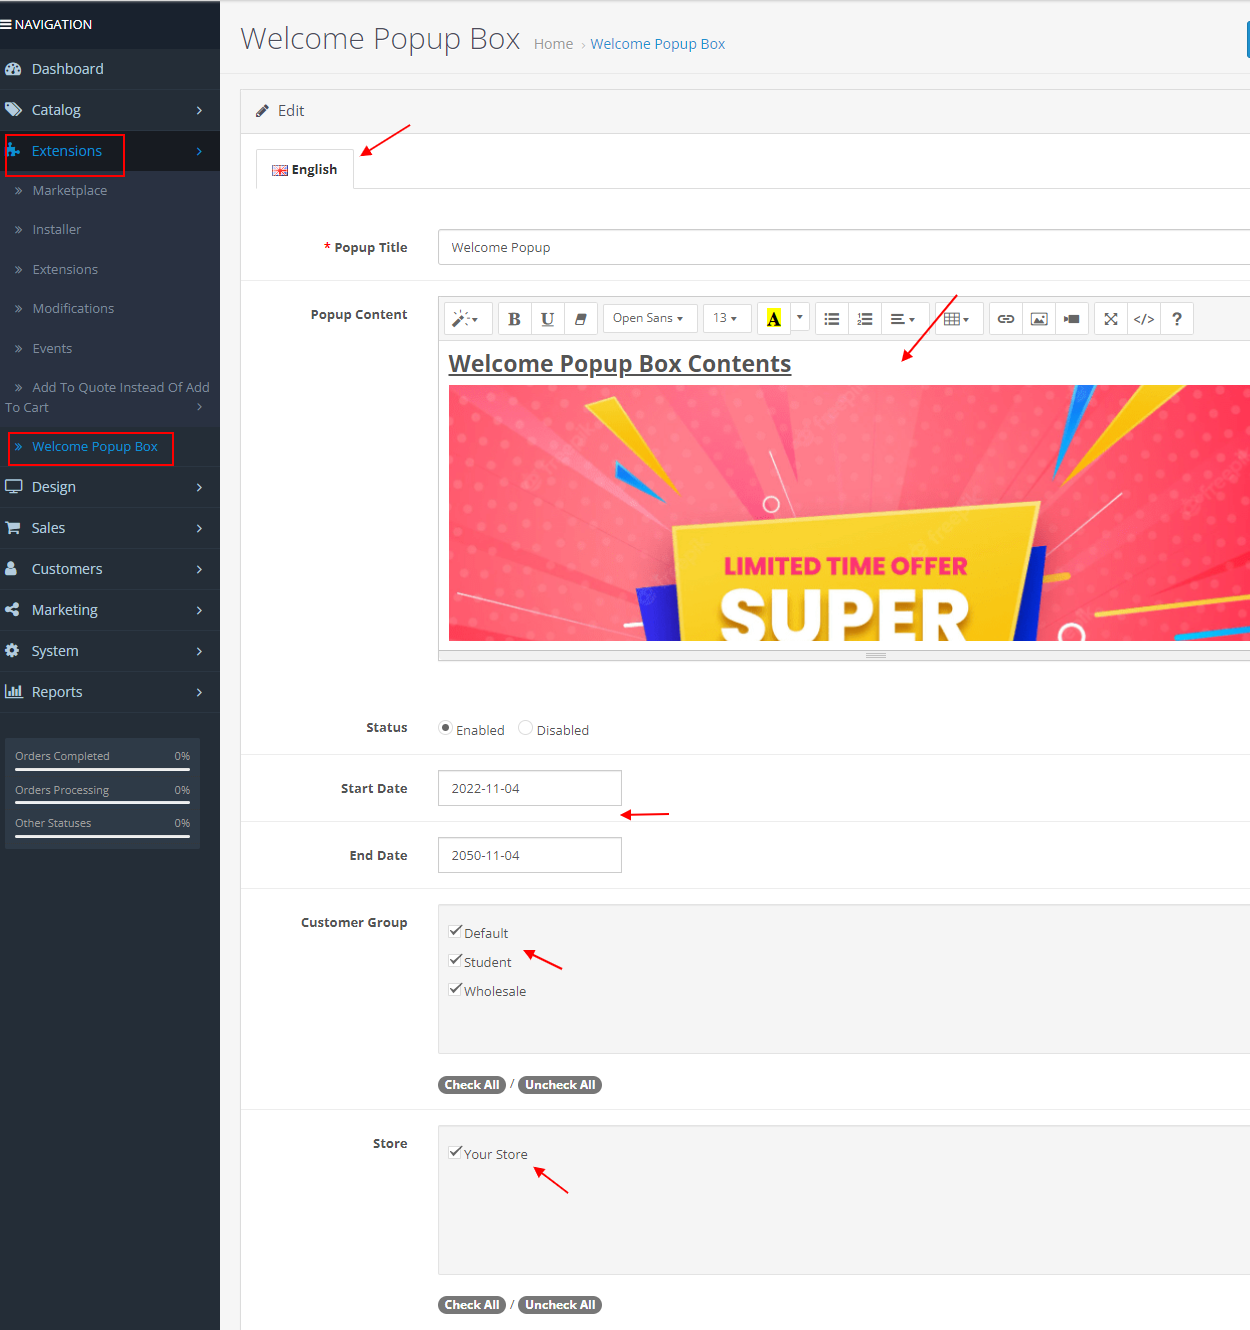Open the Open Sans font family dropdown
Viewport: 1250px width, 1330px height.
point(649,318)
